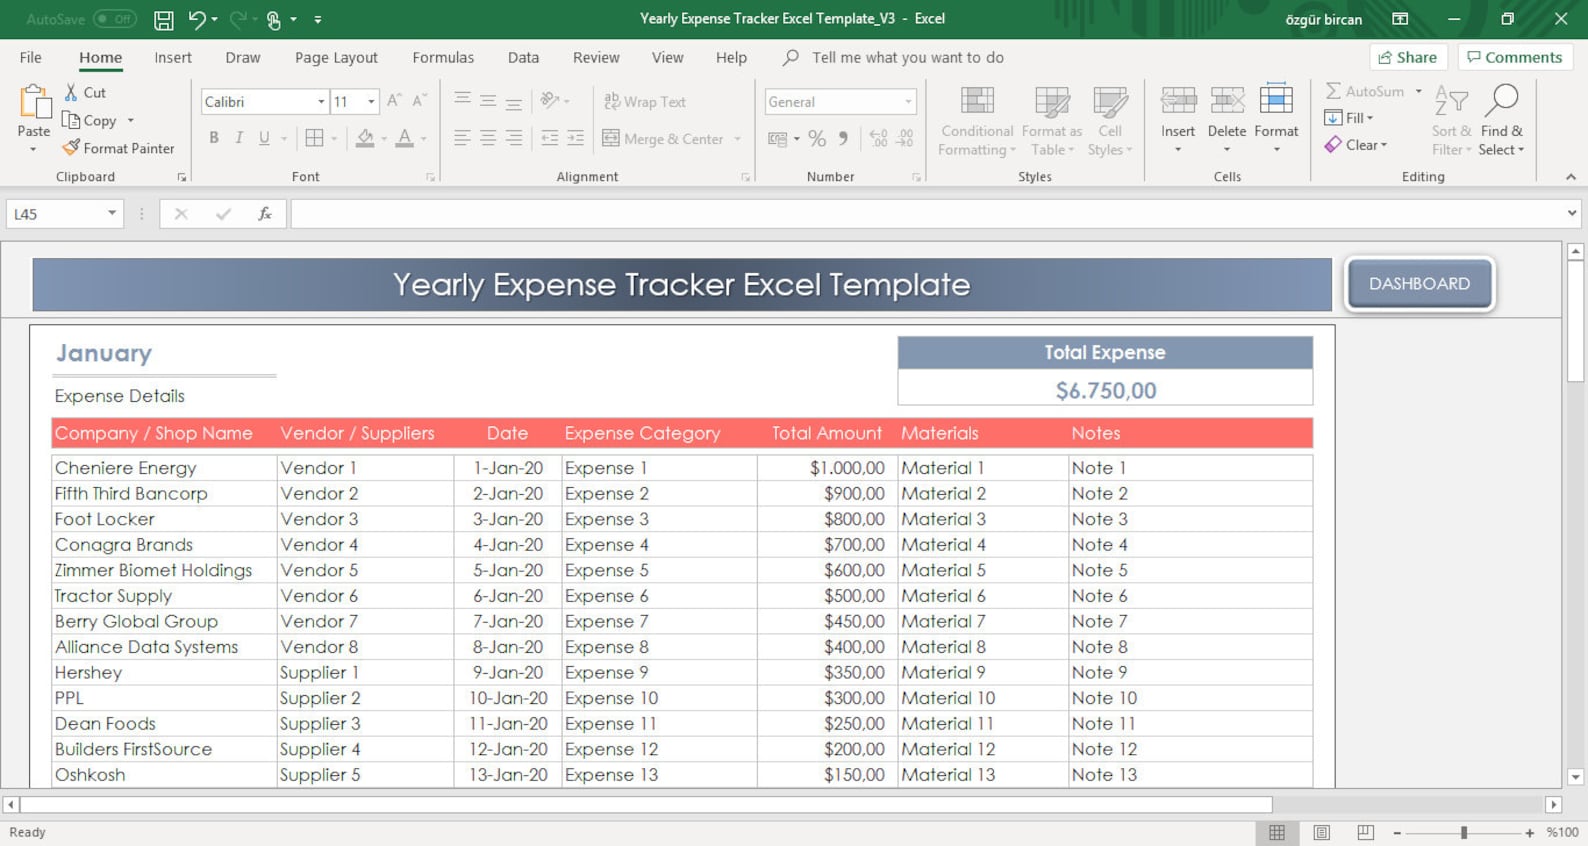This screenshot has width=1588, height=846.
Task: Open the Clear dropdown
Action: [x=1356, y=145]
